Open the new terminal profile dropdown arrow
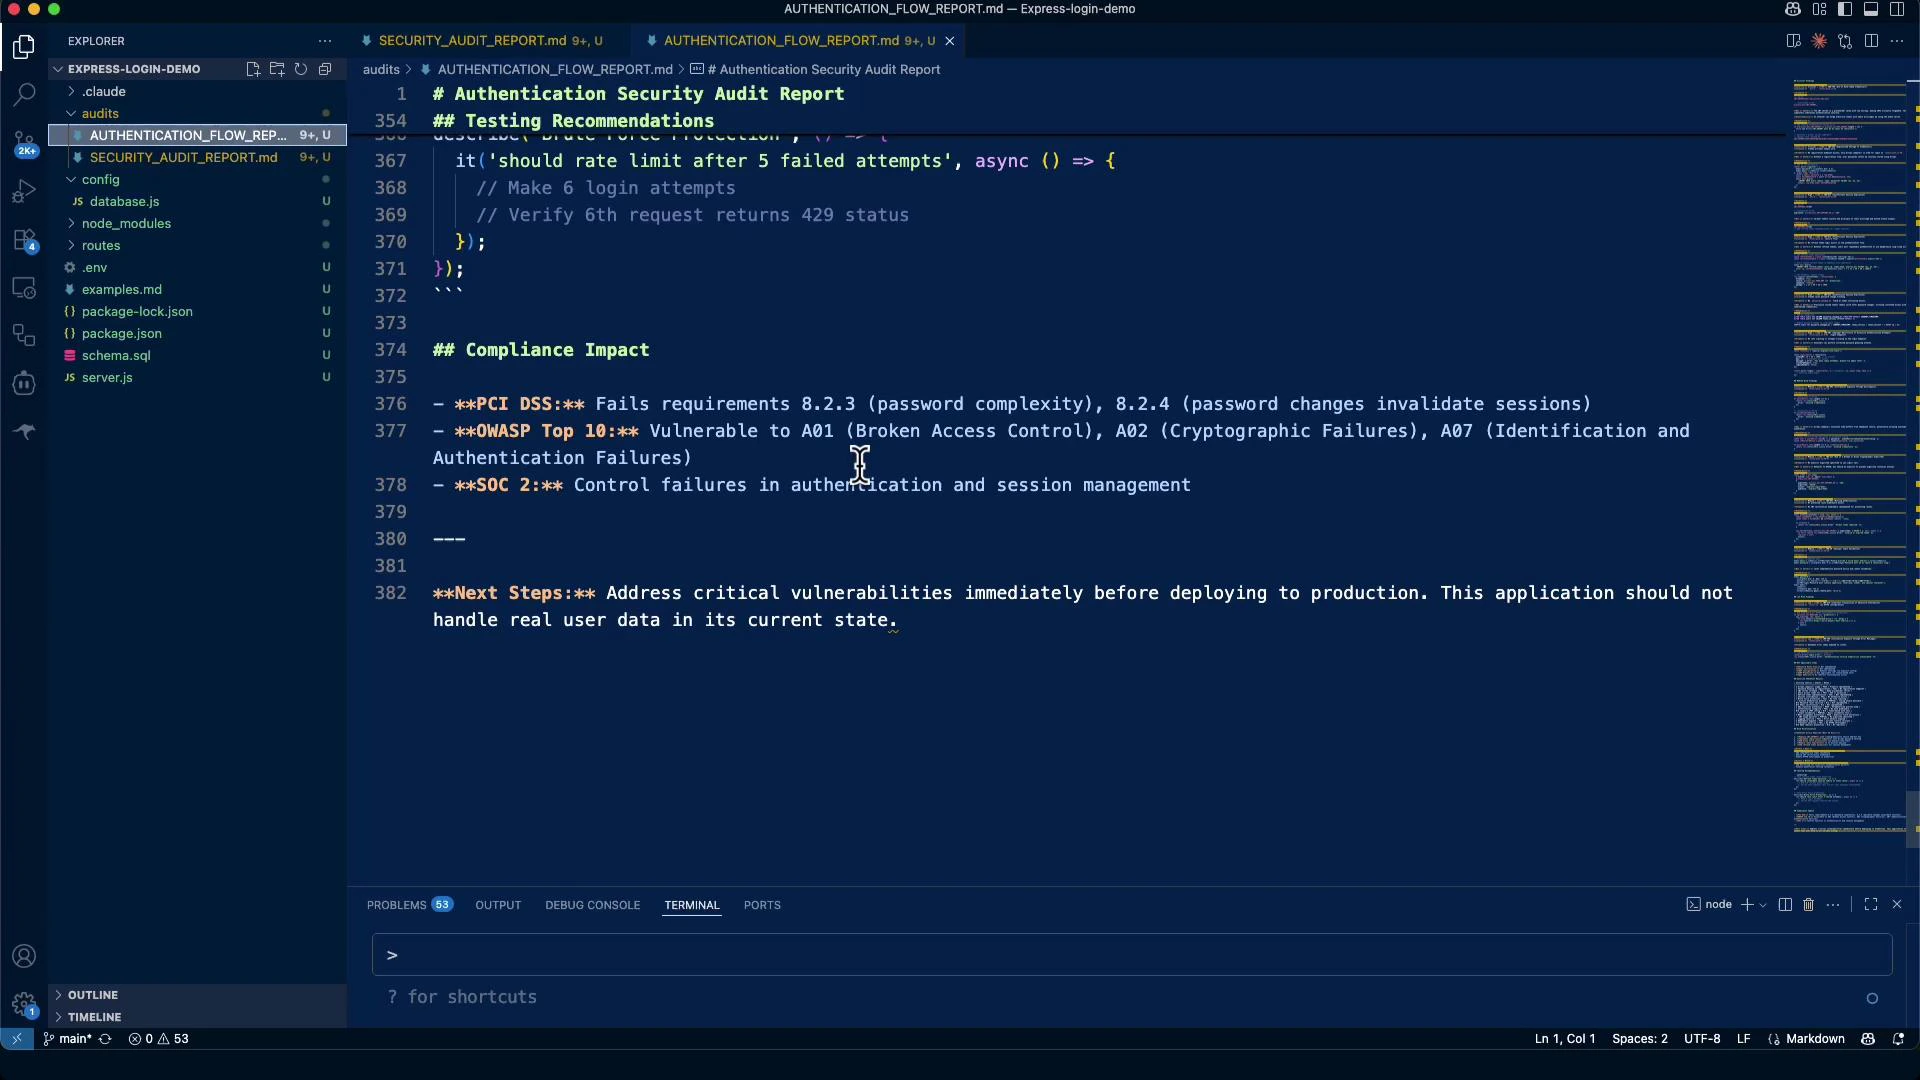Image resolution: width=1920 pixels, height=1080 pixels. [1763, 904]
